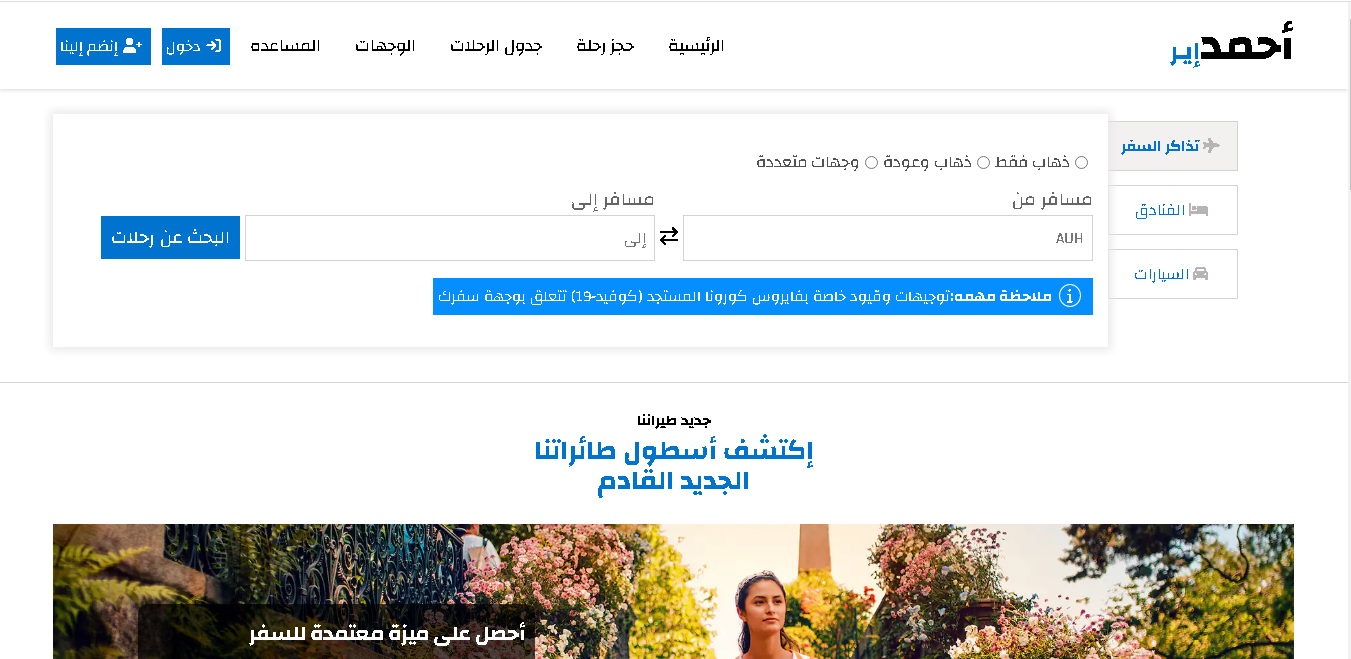Viewport: 1351px width, 659px height.
Task: Open the الوجهات menu item
Action: [385, 46]
